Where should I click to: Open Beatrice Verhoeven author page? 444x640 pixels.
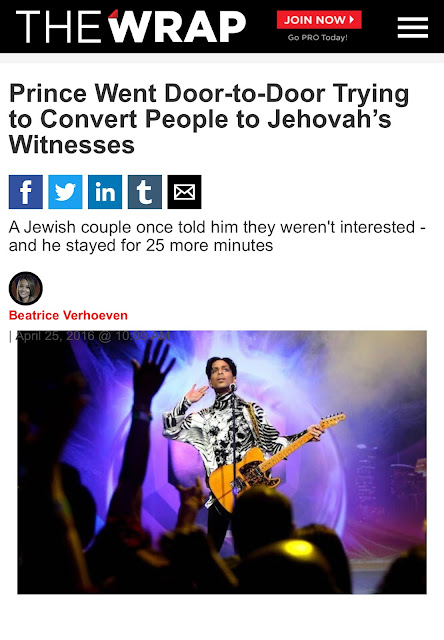[68, 315]
